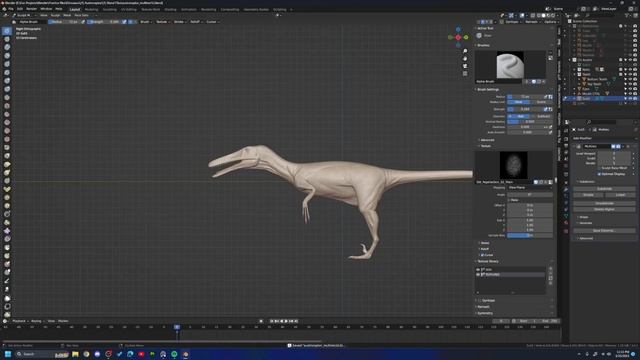Toggle radius pressure sensitivity pen icon in sidebar
This screenshot has height=360, width=640.
pyautogui.click(x=546, y=97)
